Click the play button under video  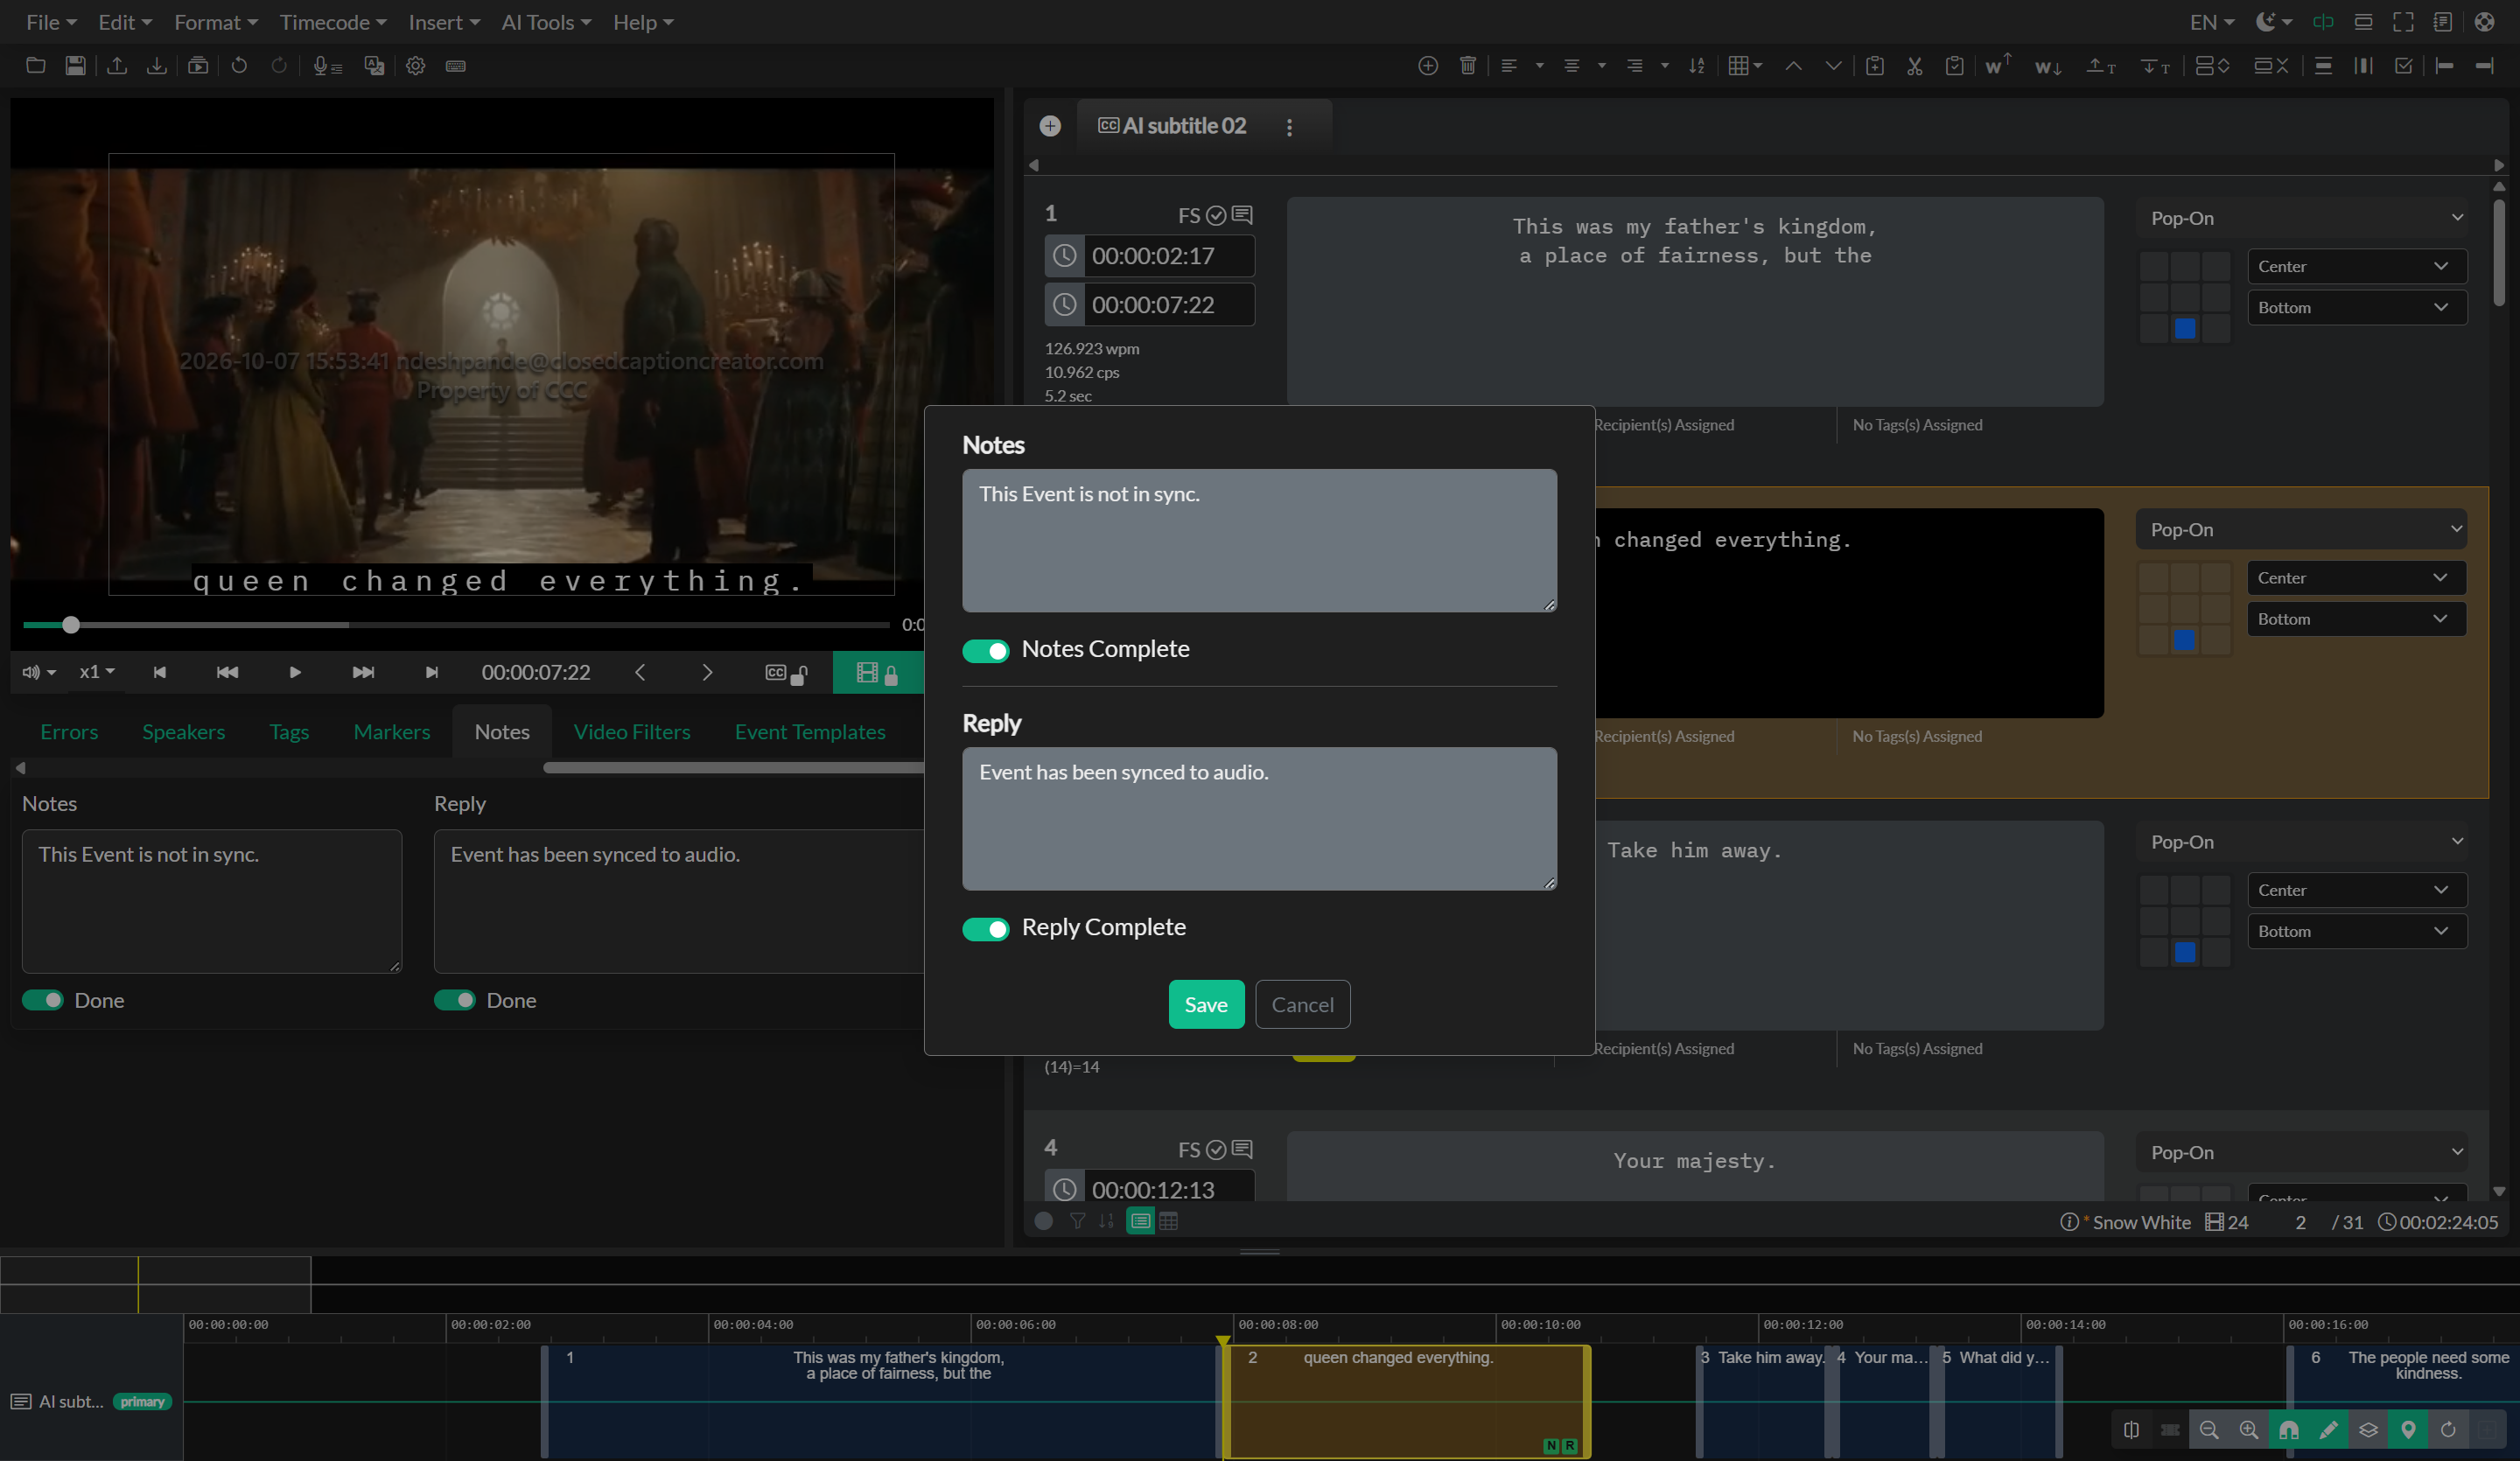coord(295,672)
